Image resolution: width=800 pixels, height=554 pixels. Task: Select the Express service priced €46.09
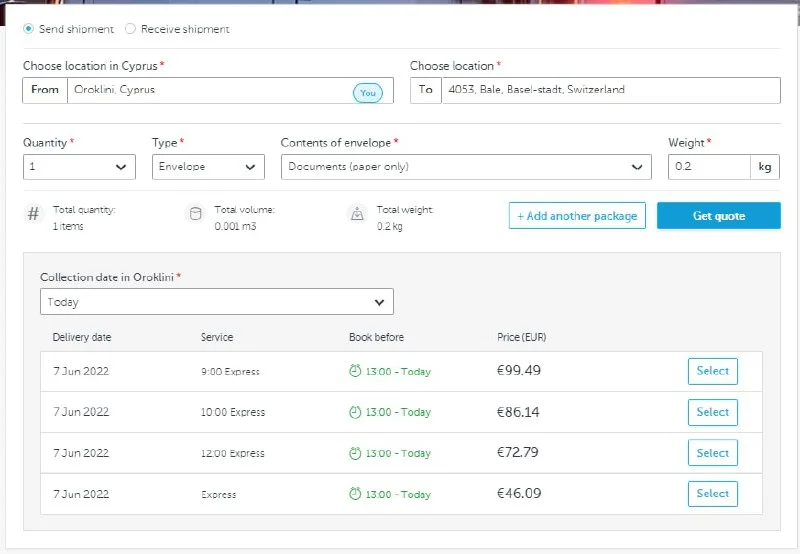(712, 494)
